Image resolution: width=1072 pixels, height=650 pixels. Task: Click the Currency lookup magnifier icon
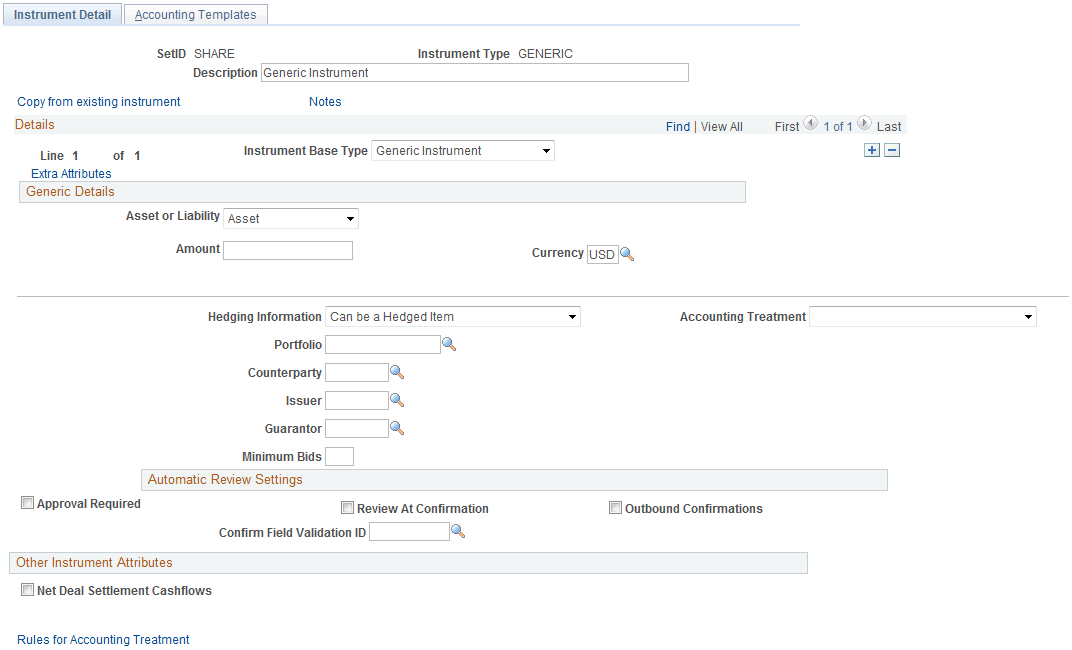click(x=627, y=254)
